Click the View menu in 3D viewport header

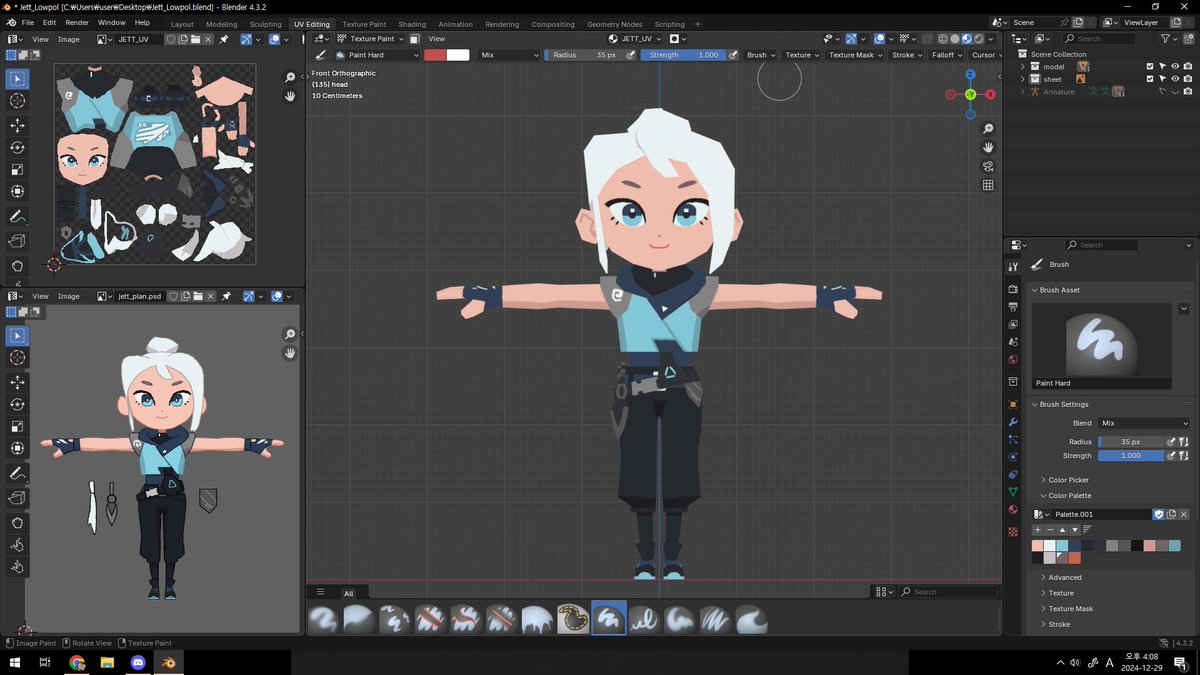point(437,39)
